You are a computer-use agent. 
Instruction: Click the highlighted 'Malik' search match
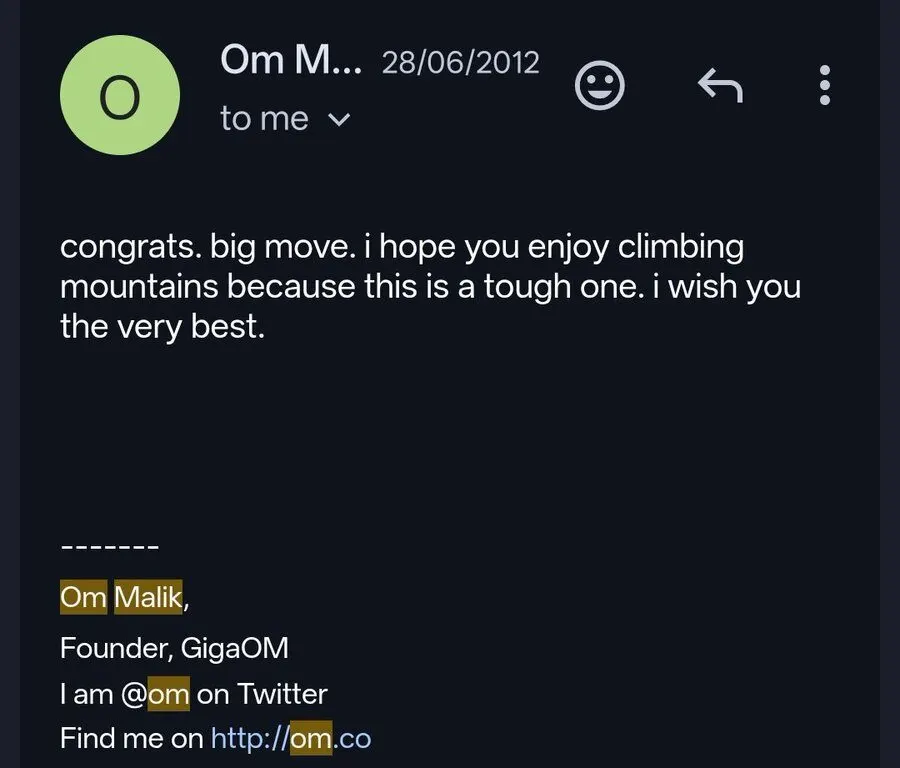pos(148,597)
